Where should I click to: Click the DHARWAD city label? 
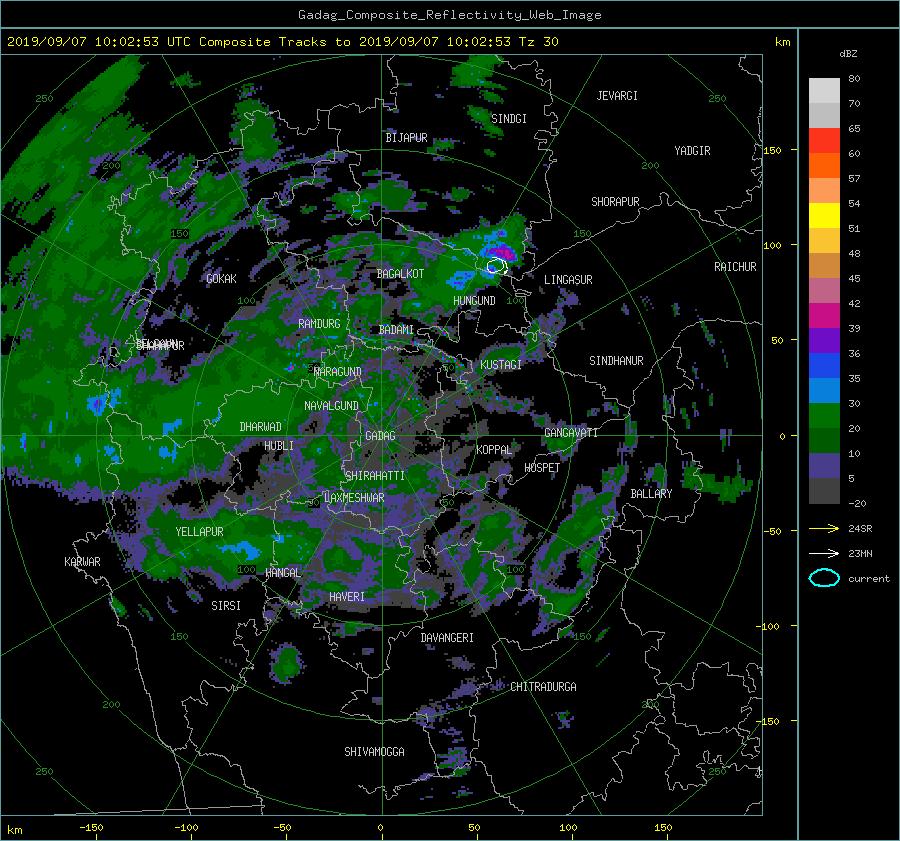[x=260, y=427]
